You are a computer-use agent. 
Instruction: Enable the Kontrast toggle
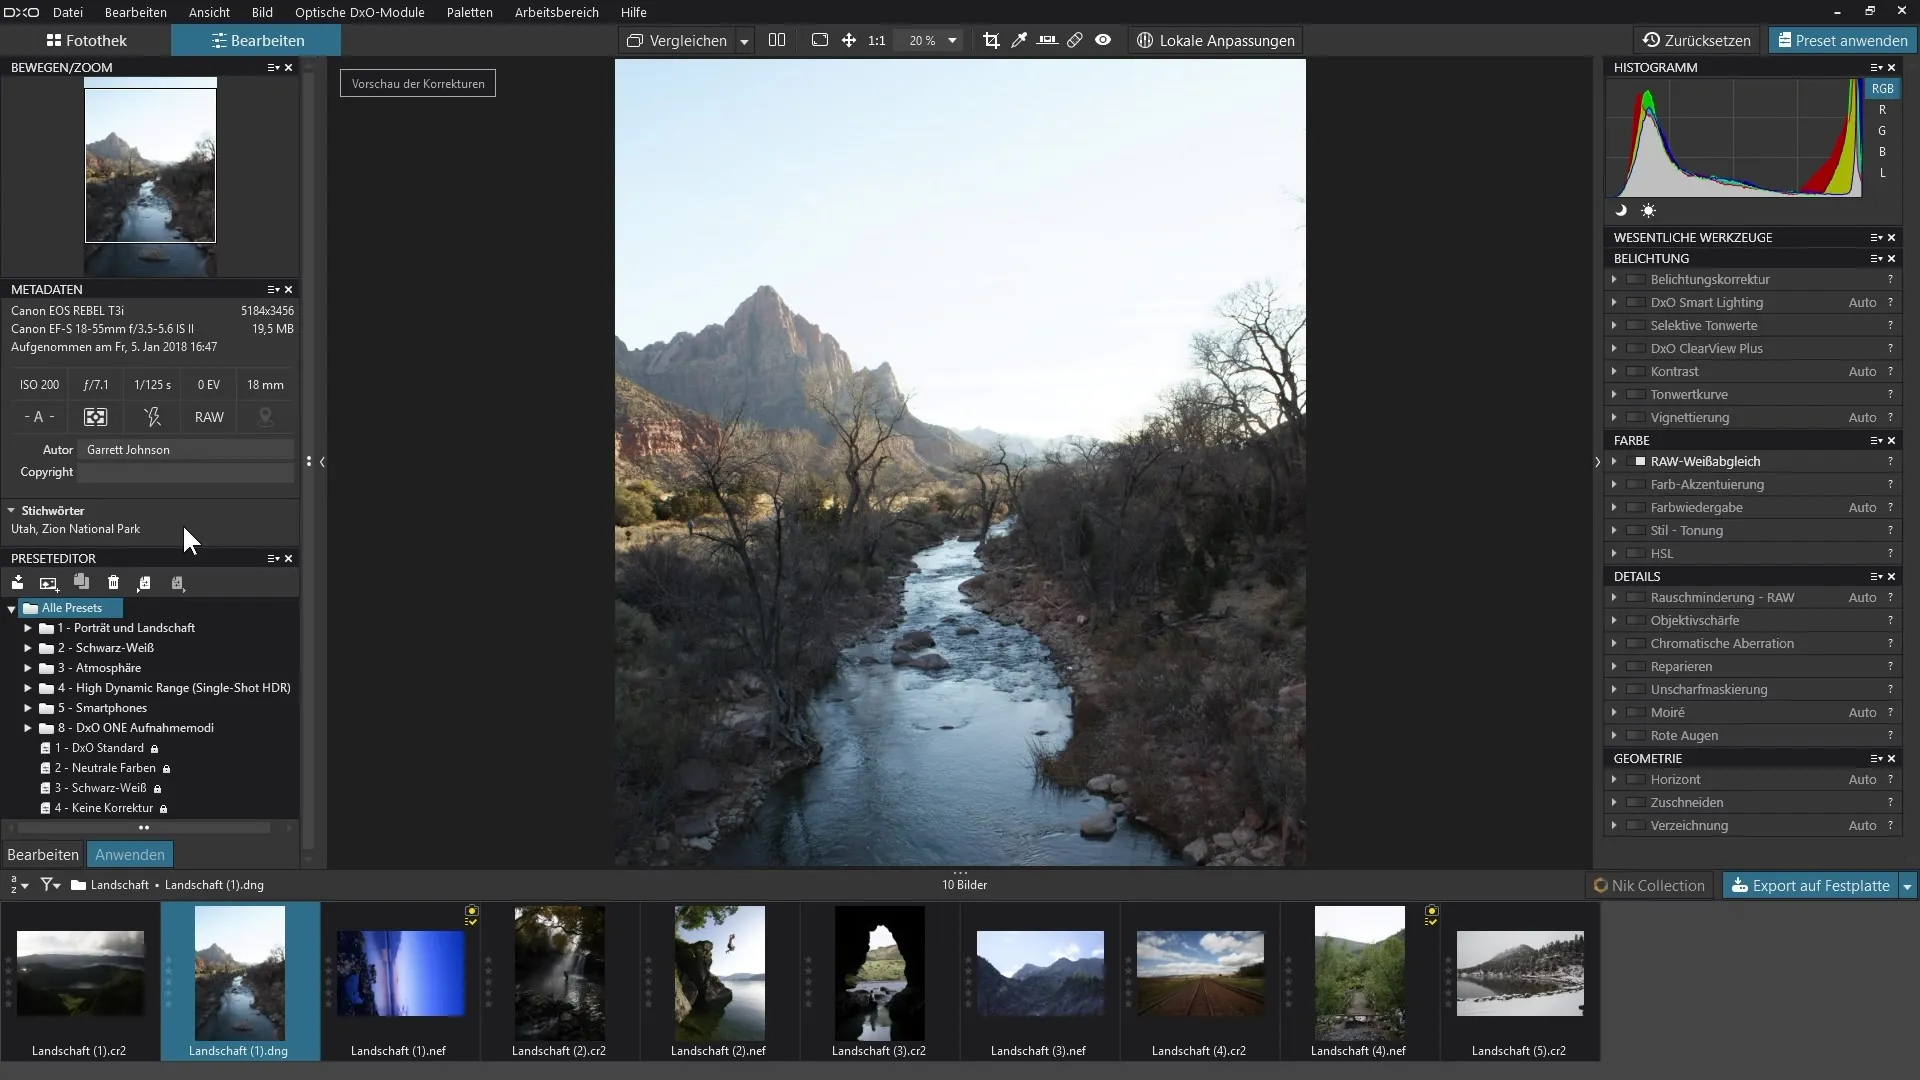[1636, 371]
